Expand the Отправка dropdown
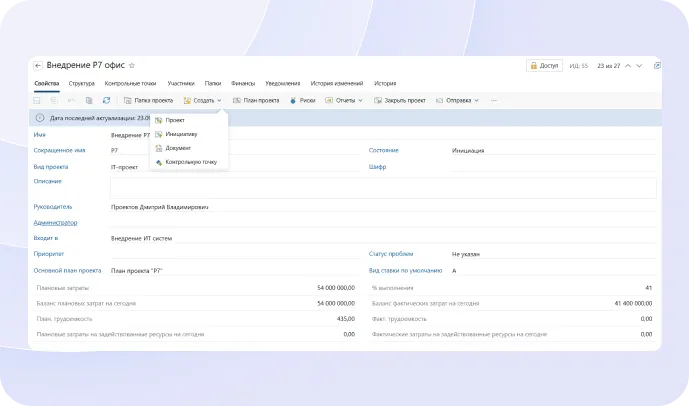Image resolution: width=689 pixels, height=406 pixels. click(461, 101)
